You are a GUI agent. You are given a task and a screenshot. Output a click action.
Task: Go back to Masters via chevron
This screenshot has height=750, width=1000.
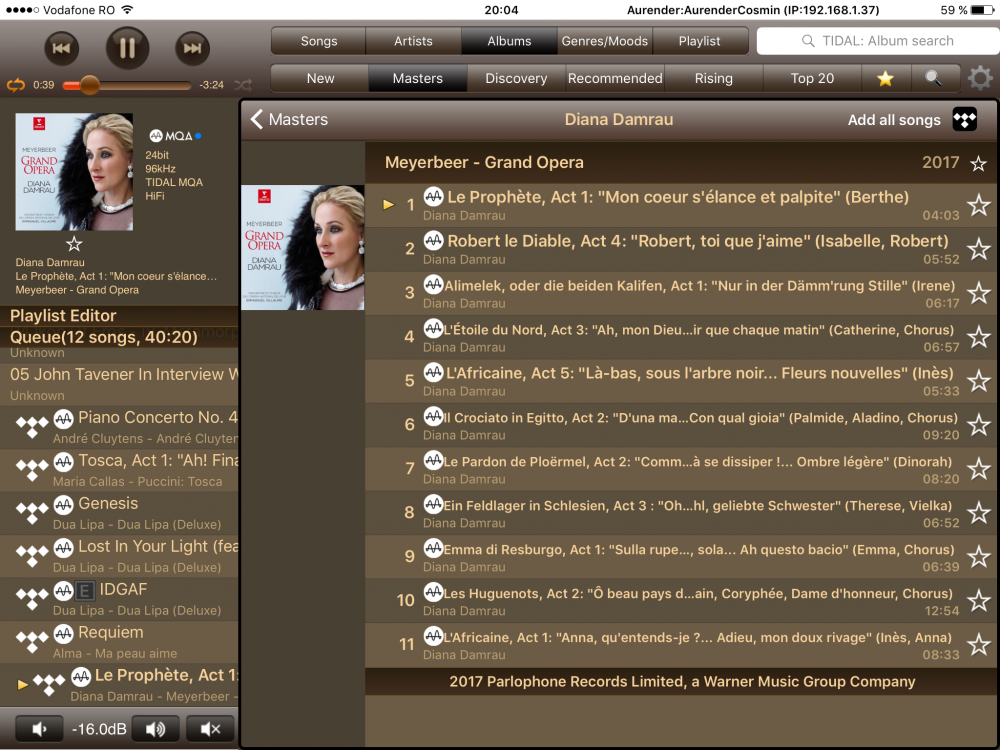point(256,119)
